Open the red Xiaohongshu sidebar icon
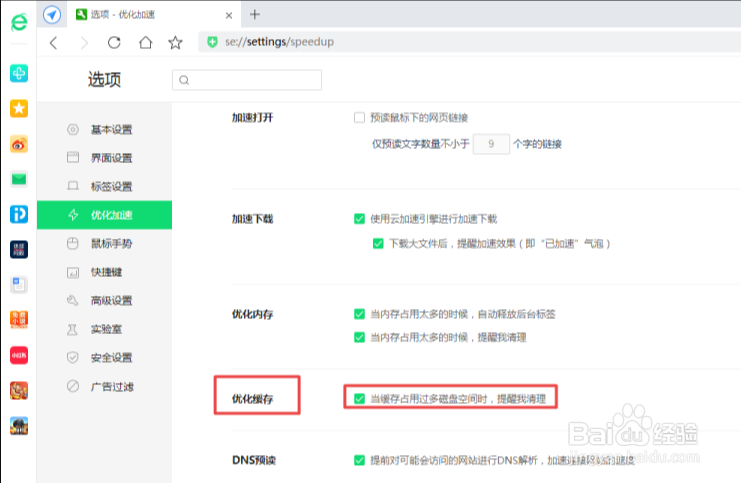 coord(19,355)
